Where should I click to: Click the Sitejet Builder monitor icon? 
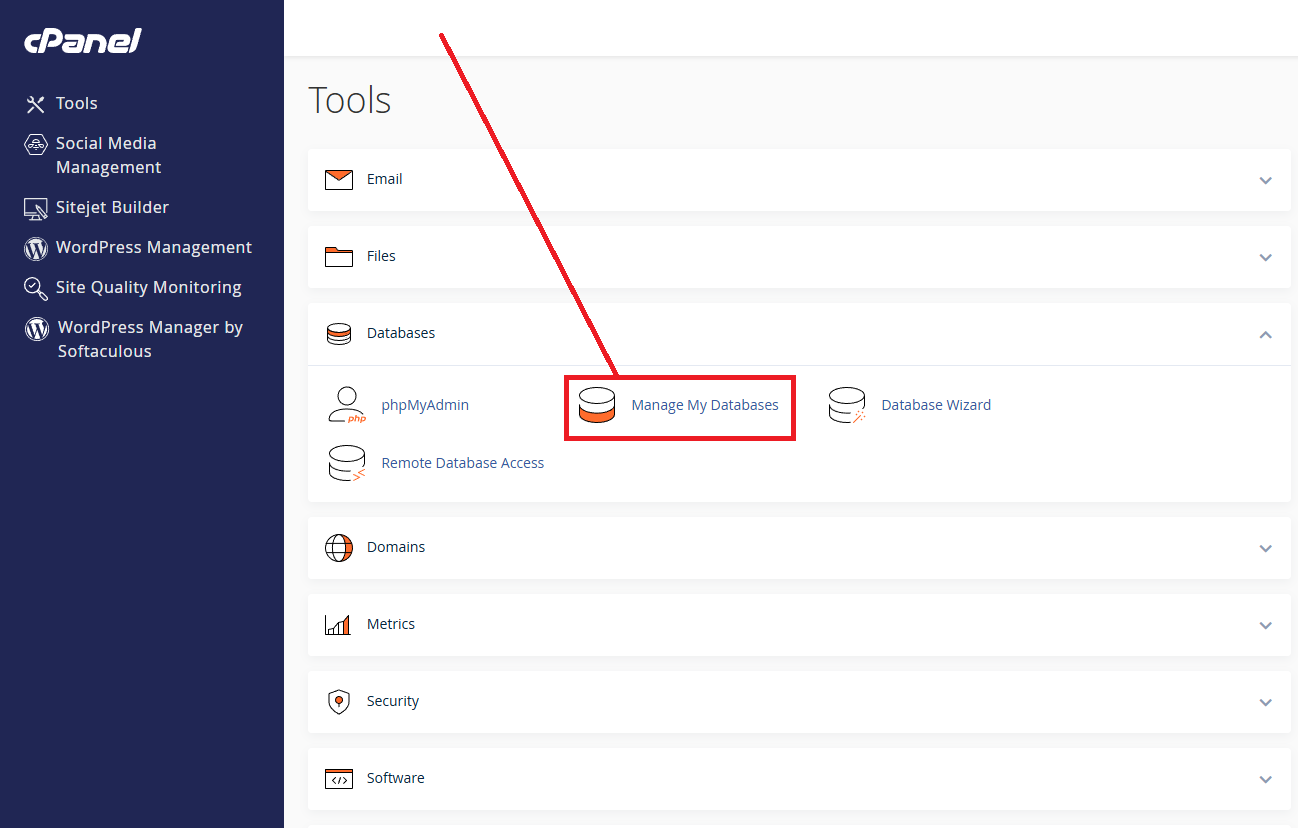click(x=36, y=208)
